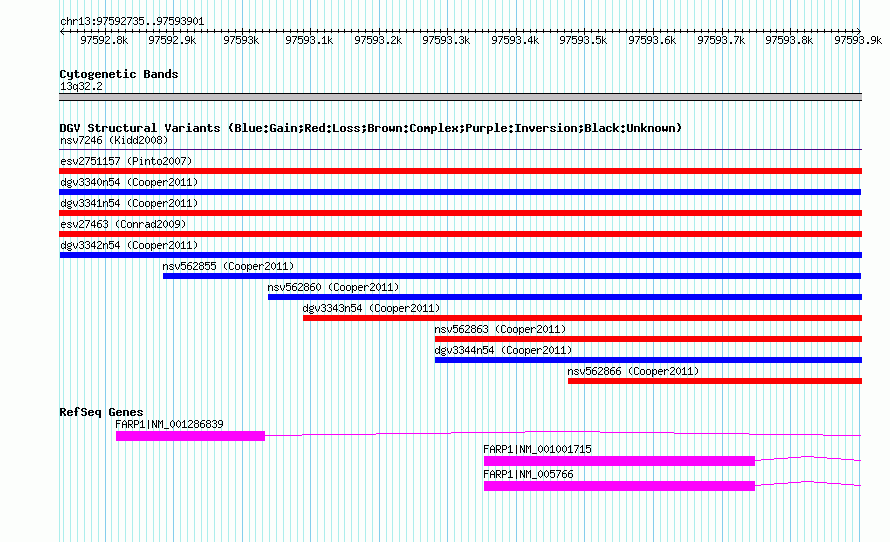
Task: Select the FARP1|NM_001001715 magenta exon block
Action: click(x=619, y=461)
